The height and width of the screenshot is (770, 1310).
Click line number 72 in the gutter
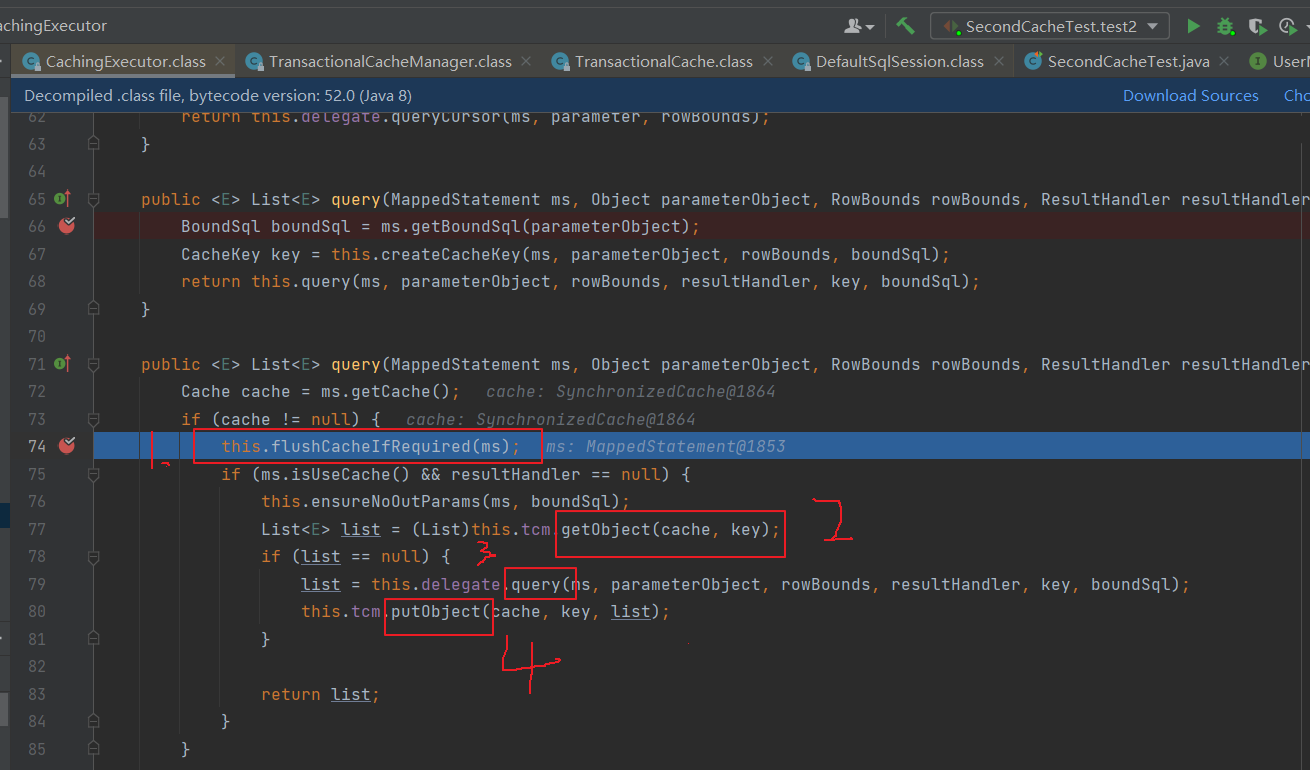tap(36, 391)
